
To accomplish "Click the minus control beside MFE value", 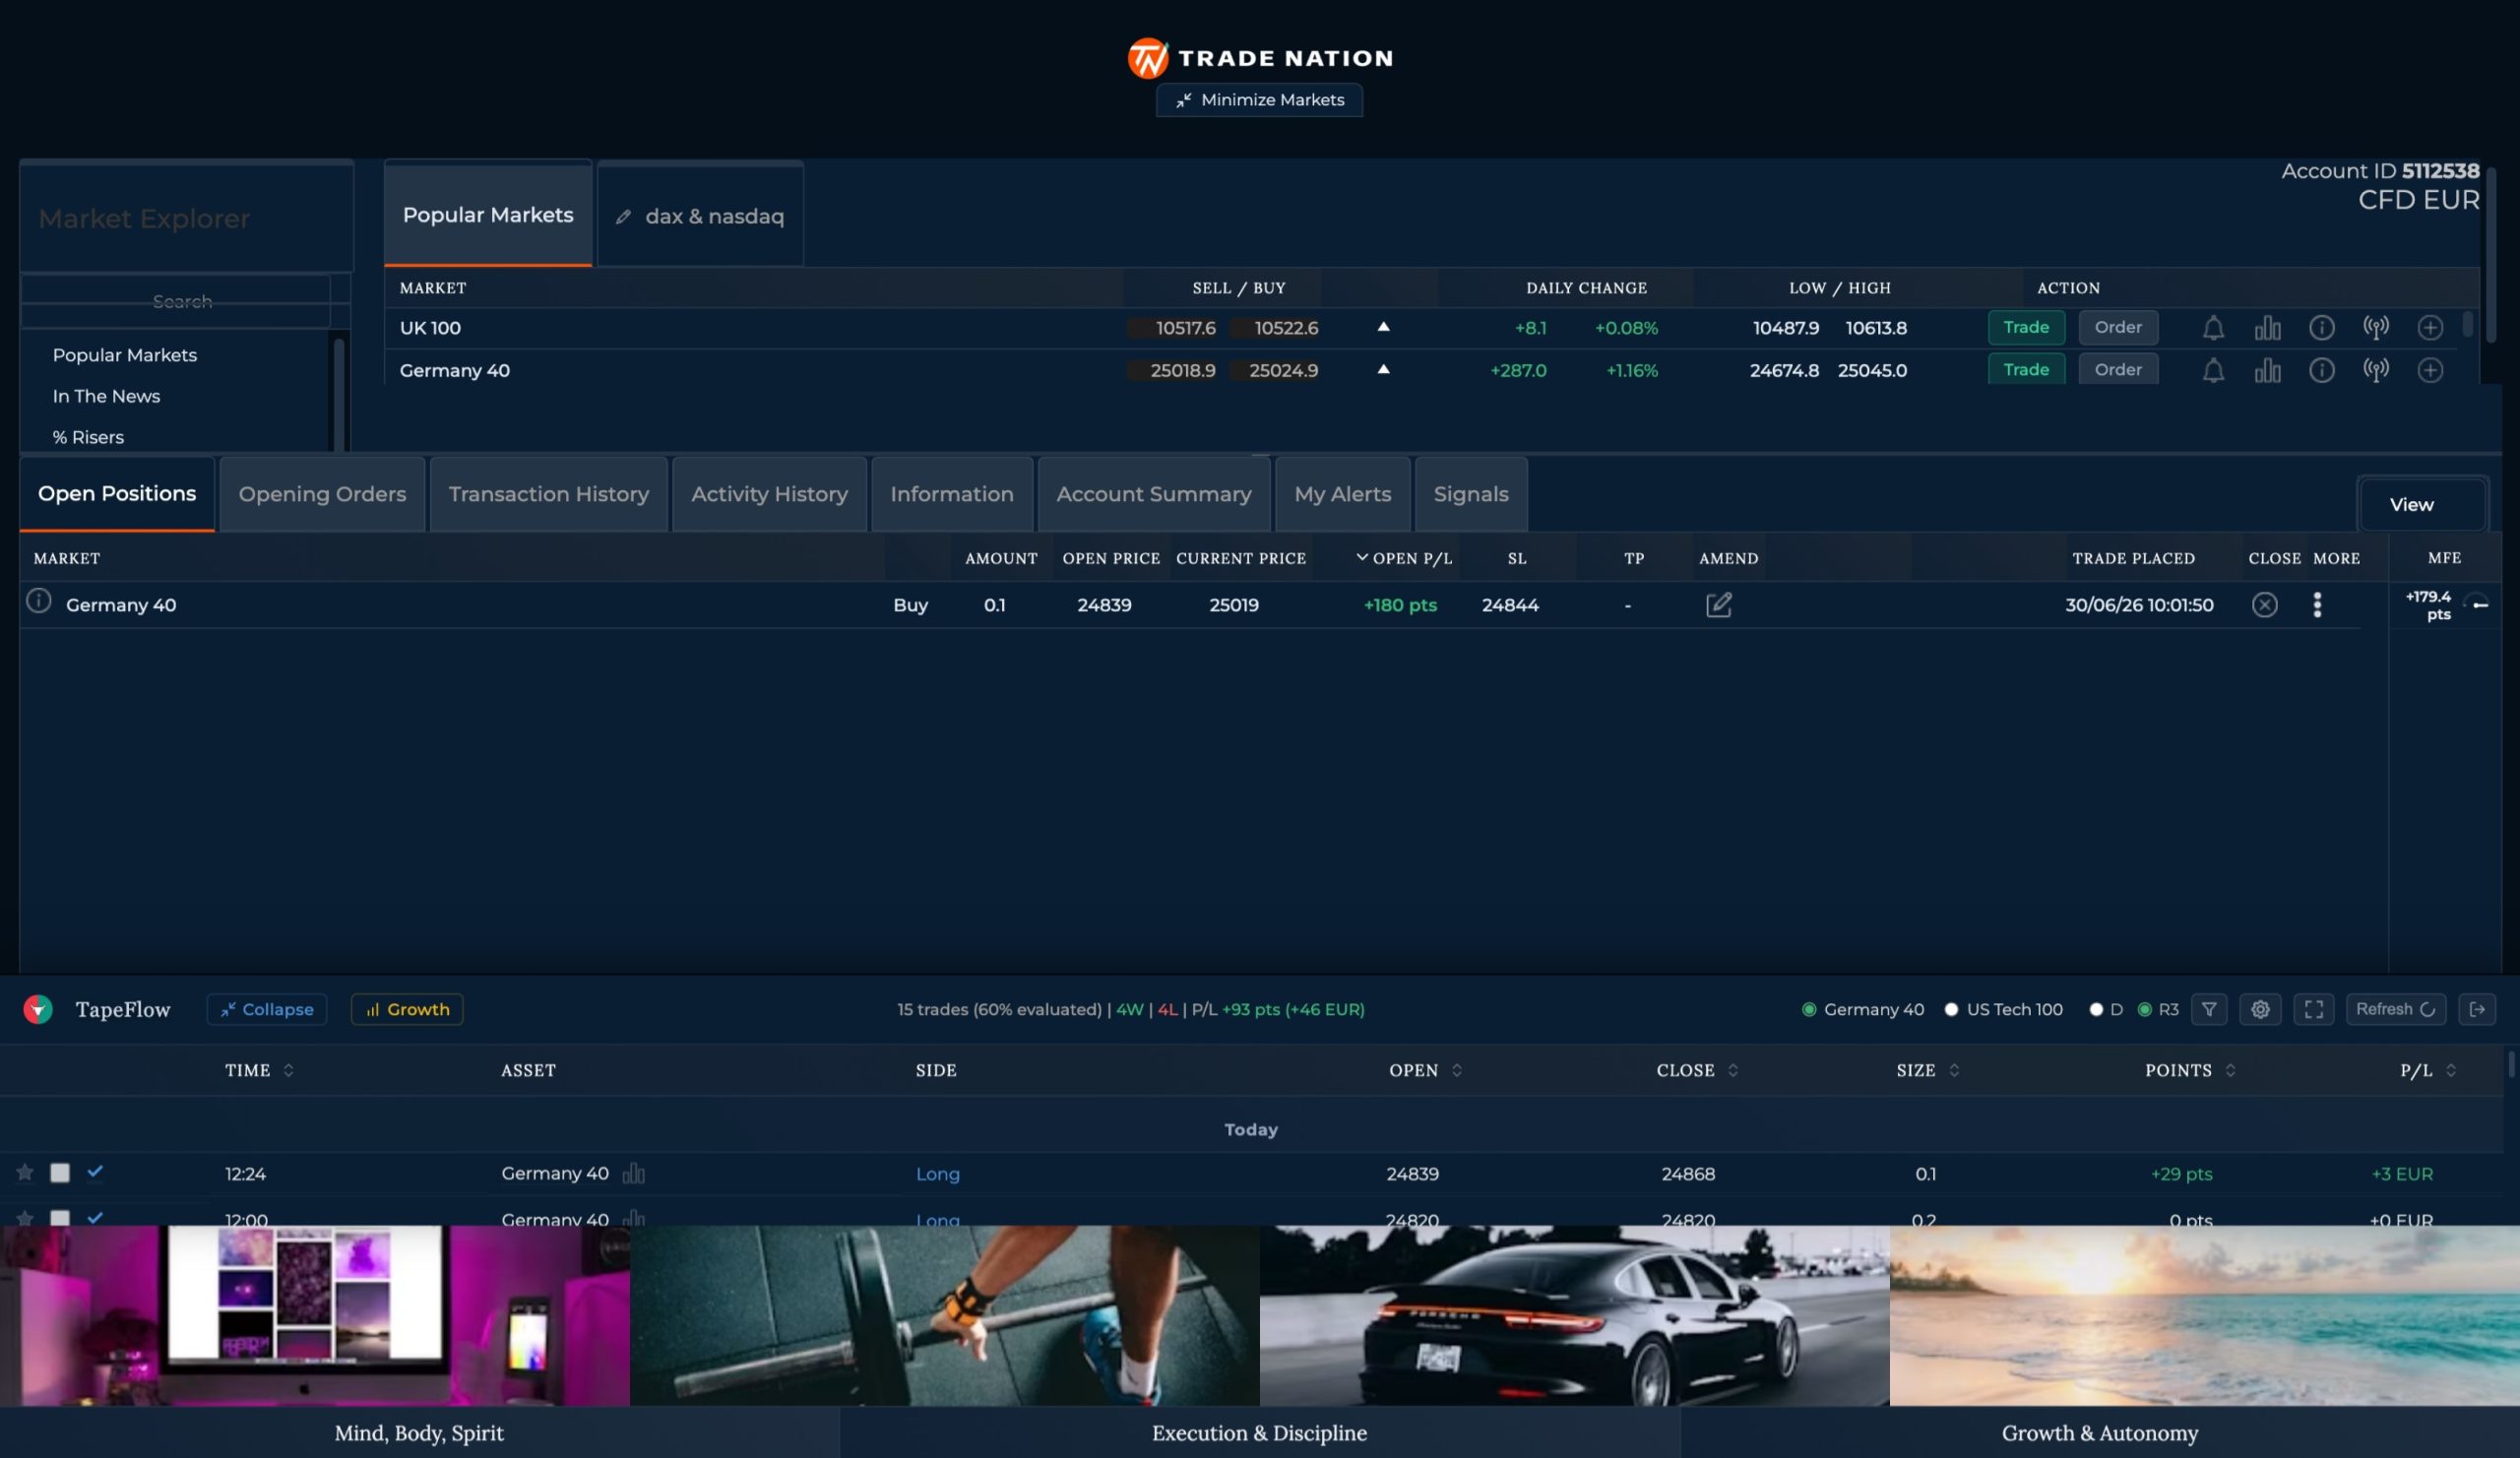I will [2480, 605].
